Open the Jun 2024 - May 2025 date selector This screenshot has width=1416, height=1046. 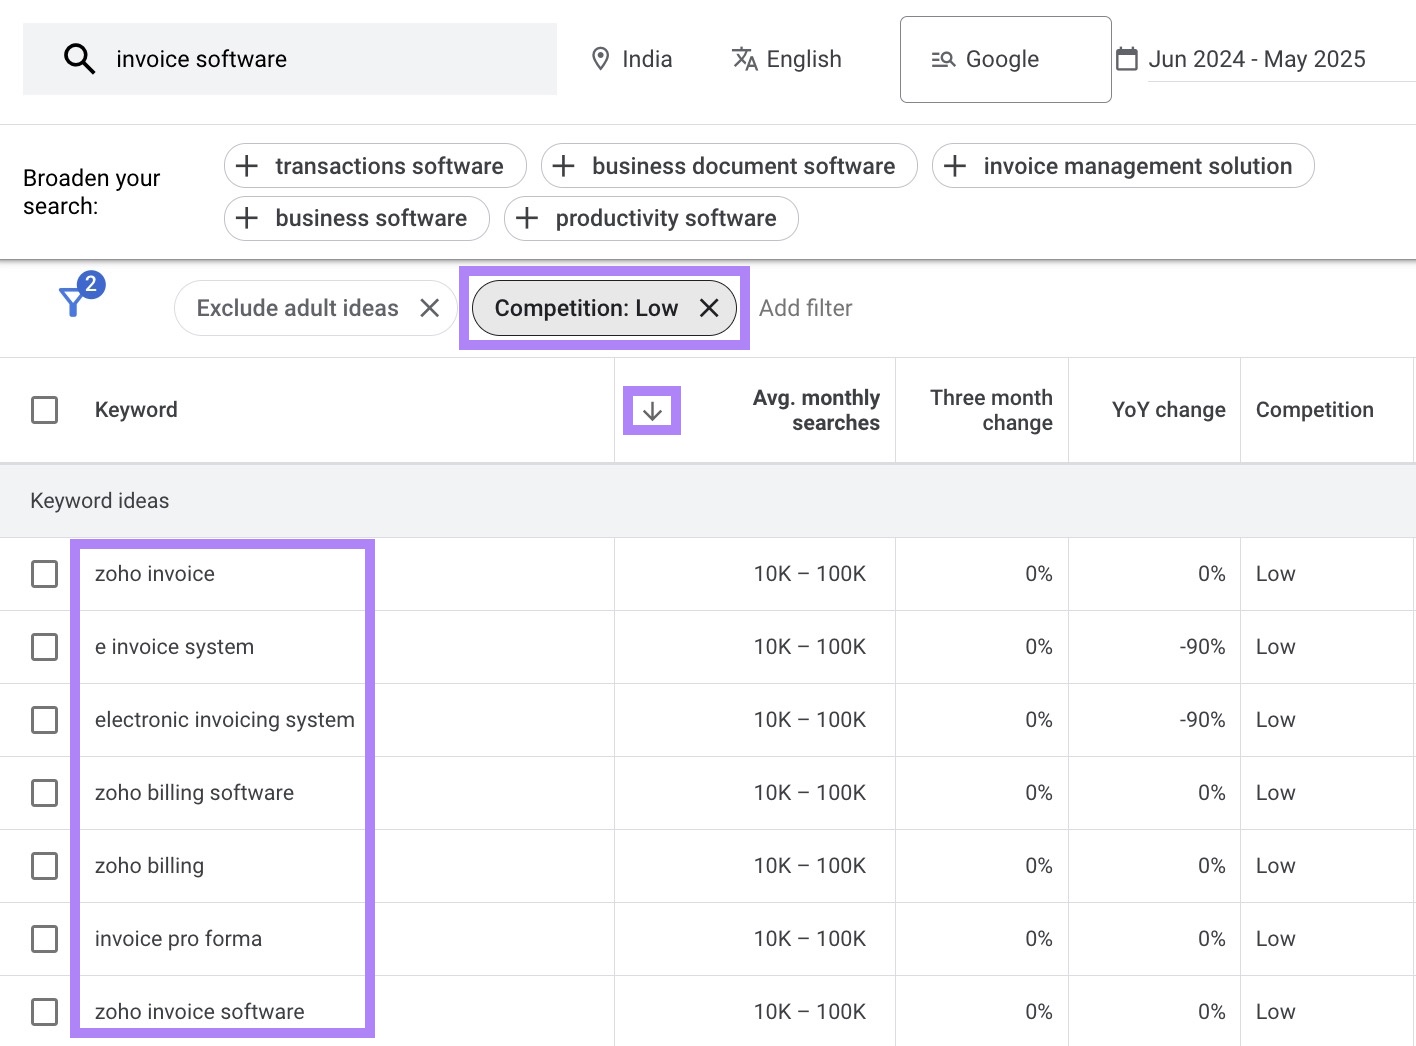[1257, 59]
